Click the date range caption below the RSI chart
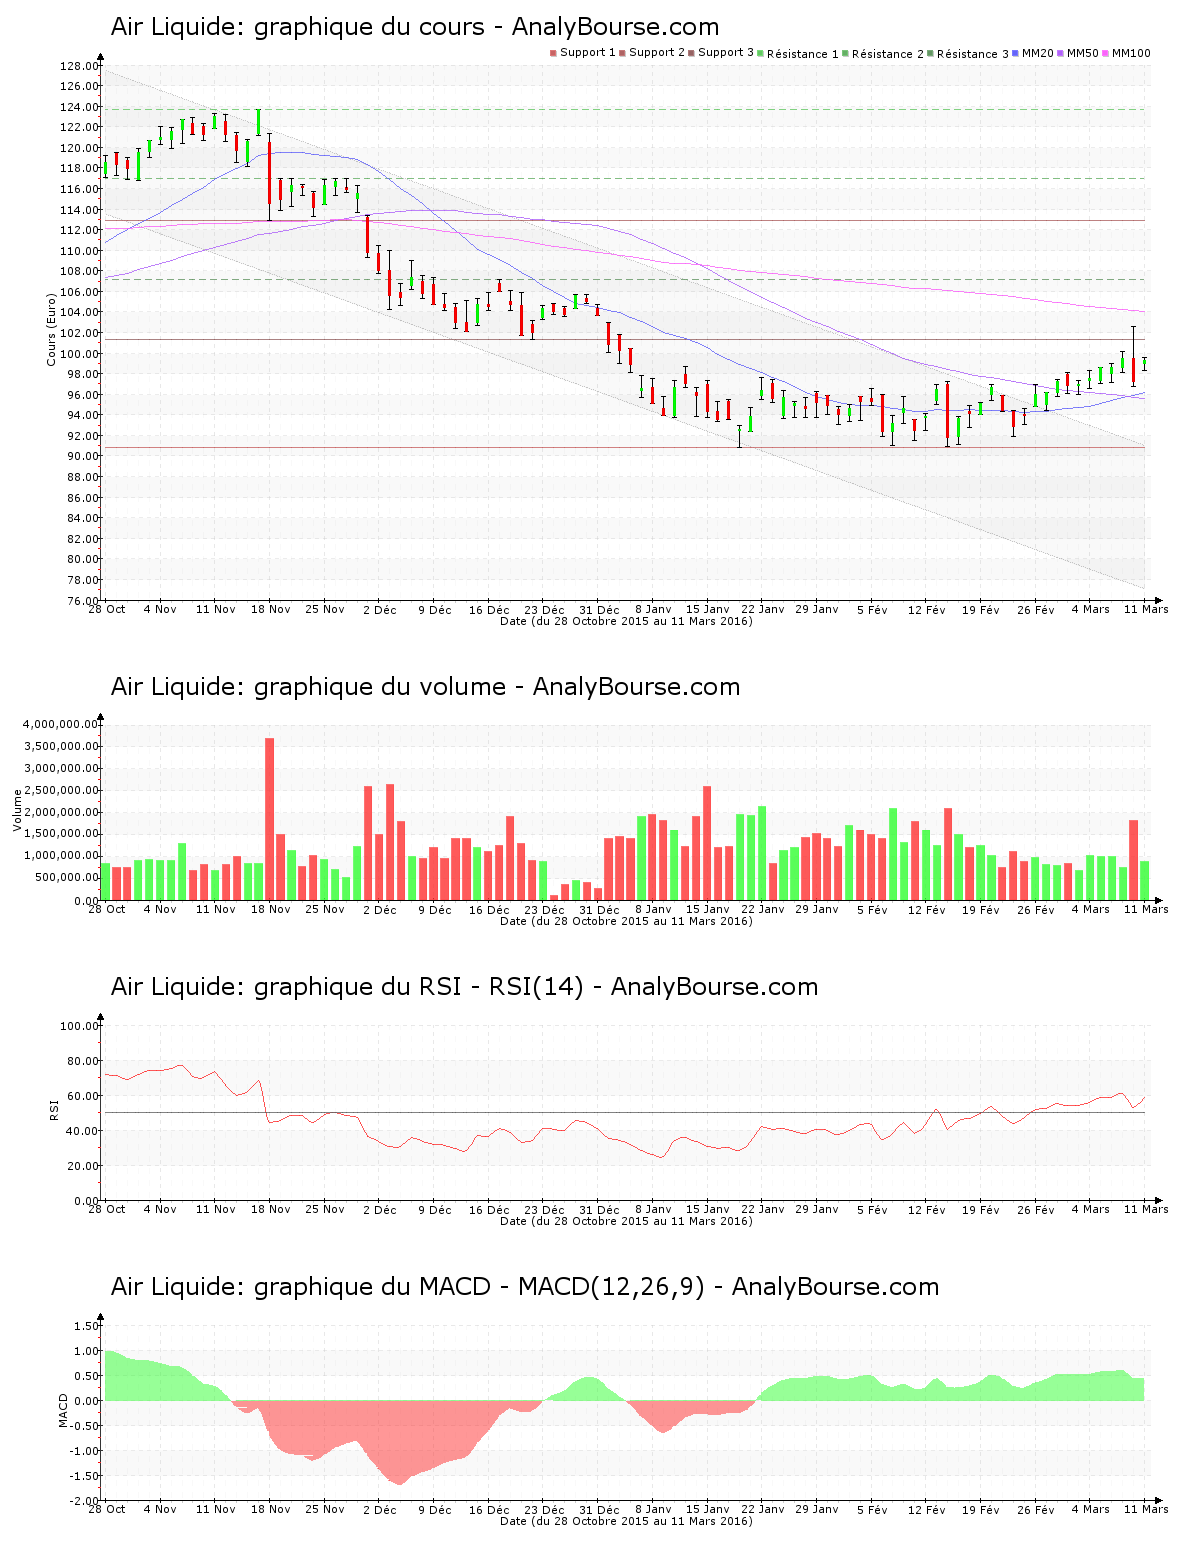 pos(626,1221)
